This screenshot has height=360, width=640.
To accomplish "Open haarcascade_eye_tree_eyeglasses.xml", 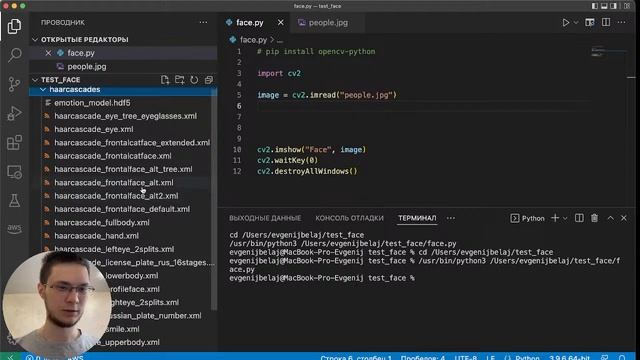I will click(125, 116).
